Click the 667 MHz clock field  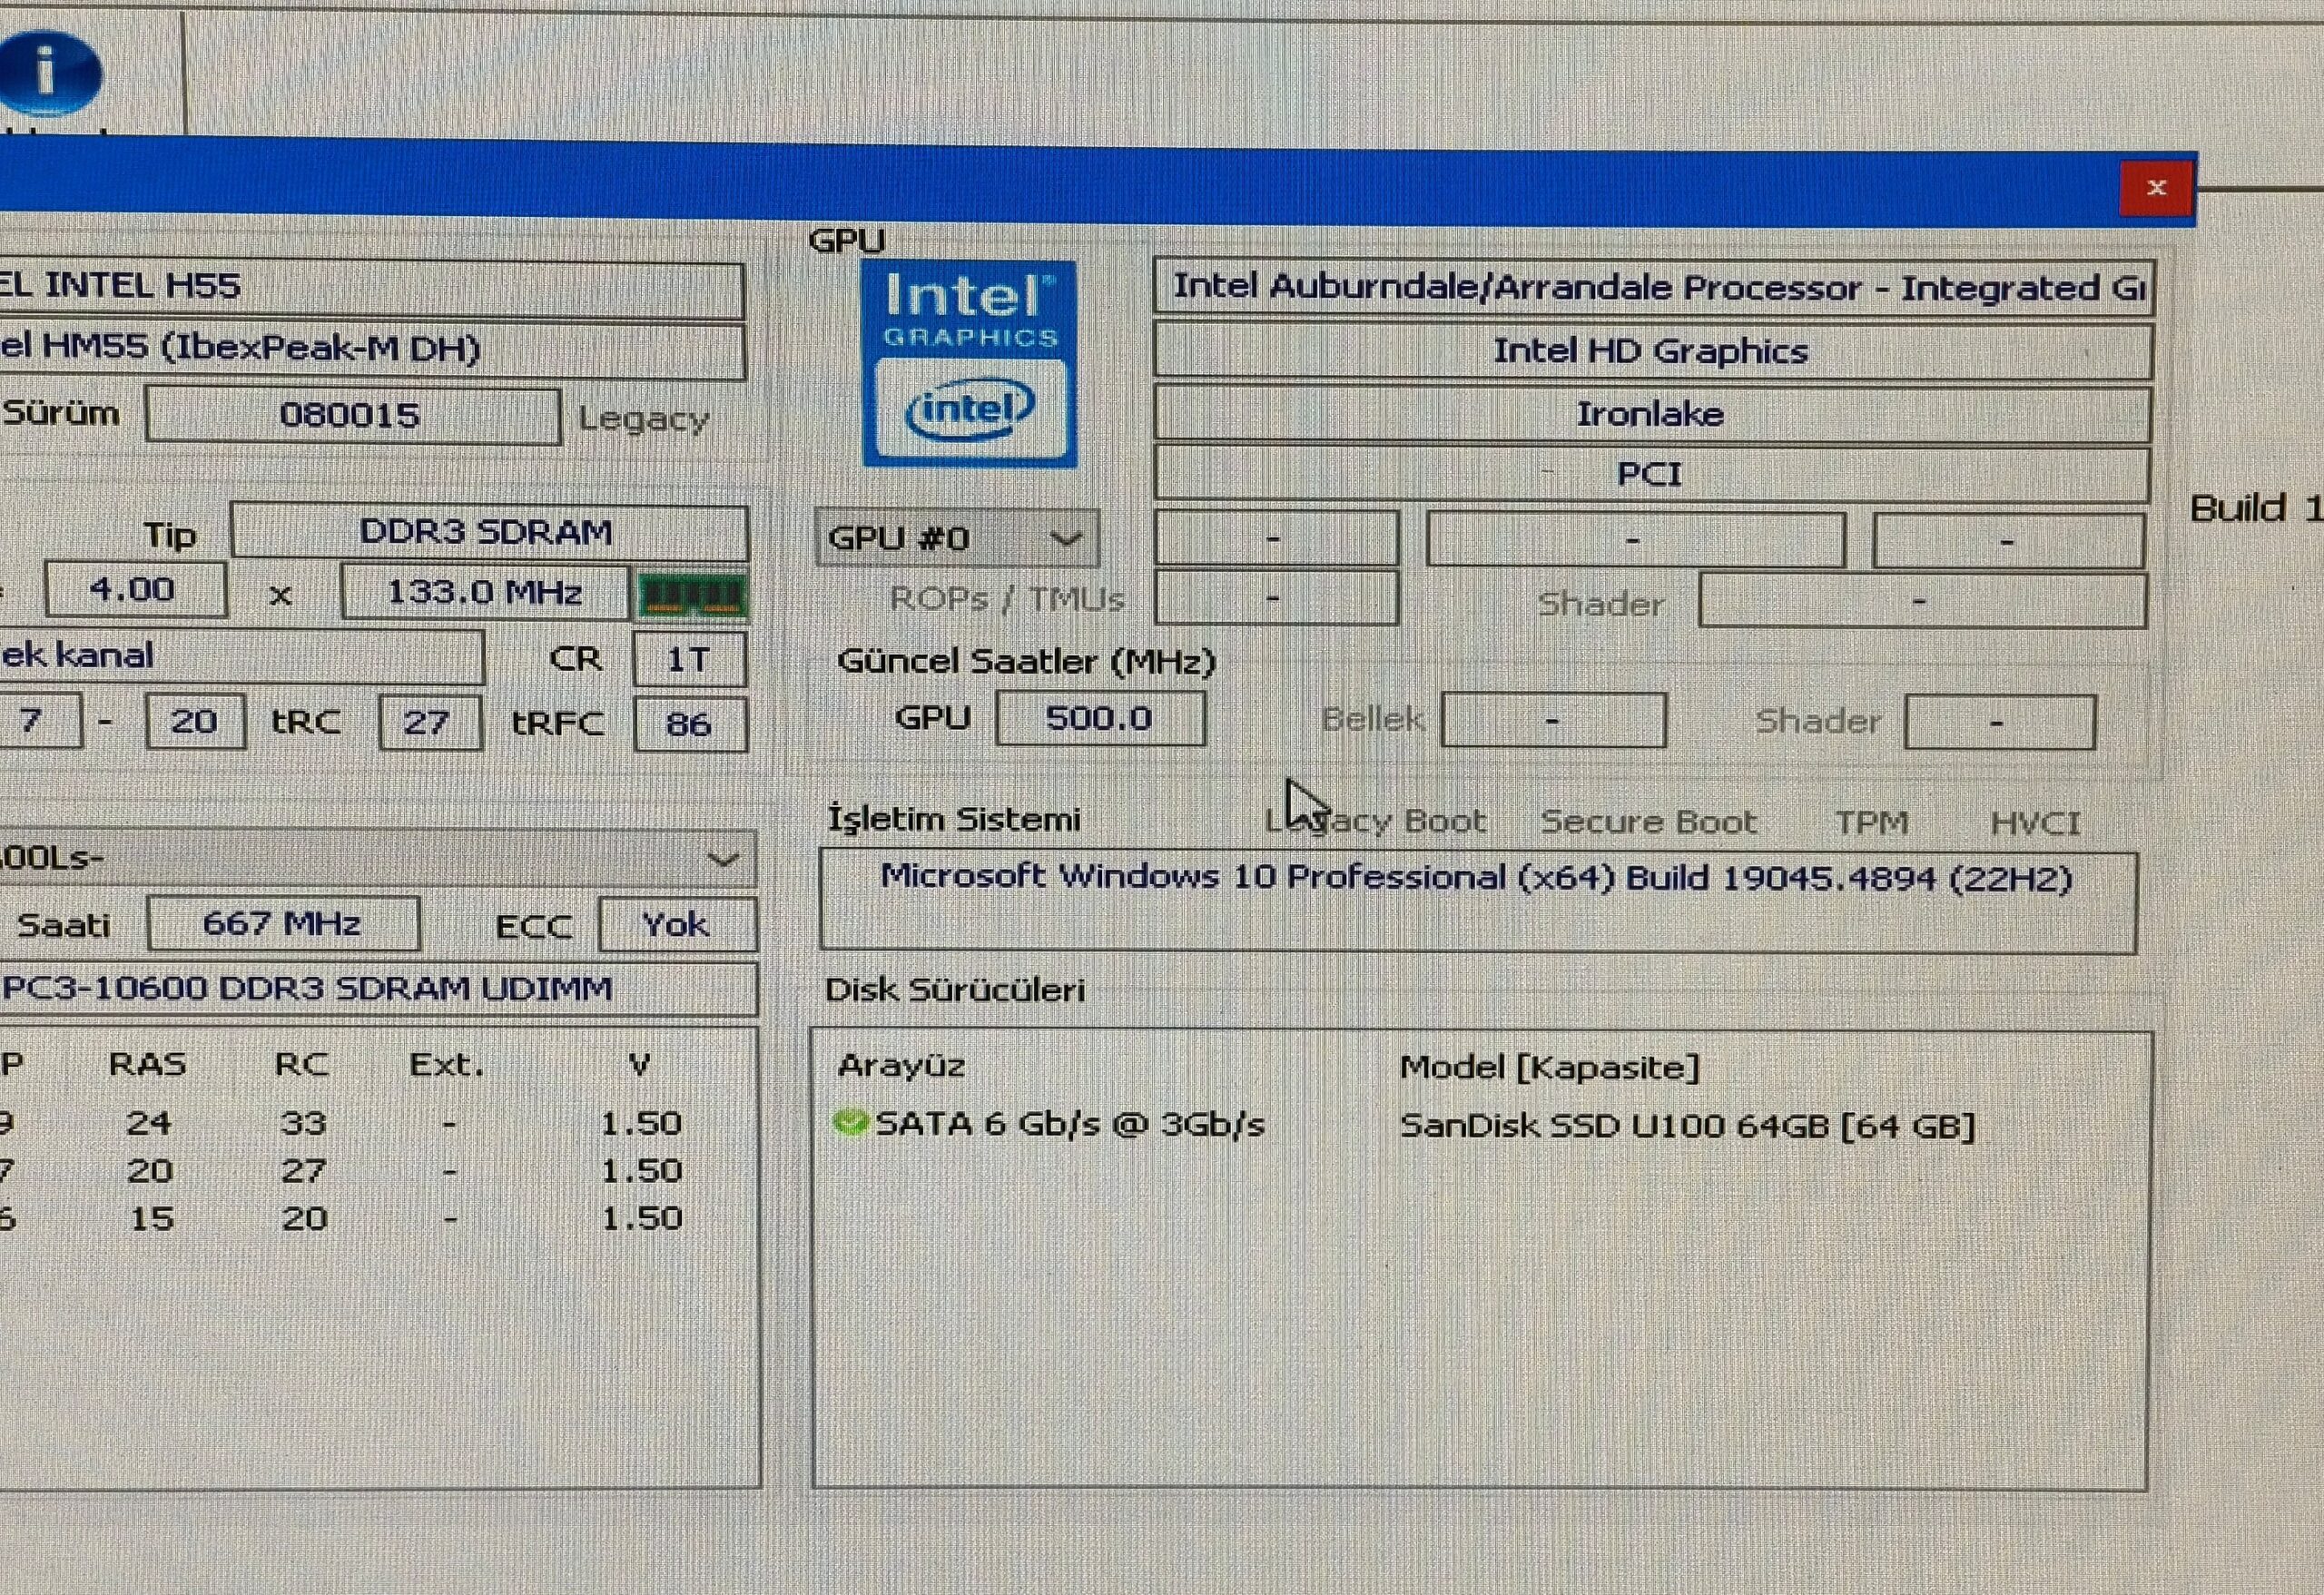coord(283,923)
